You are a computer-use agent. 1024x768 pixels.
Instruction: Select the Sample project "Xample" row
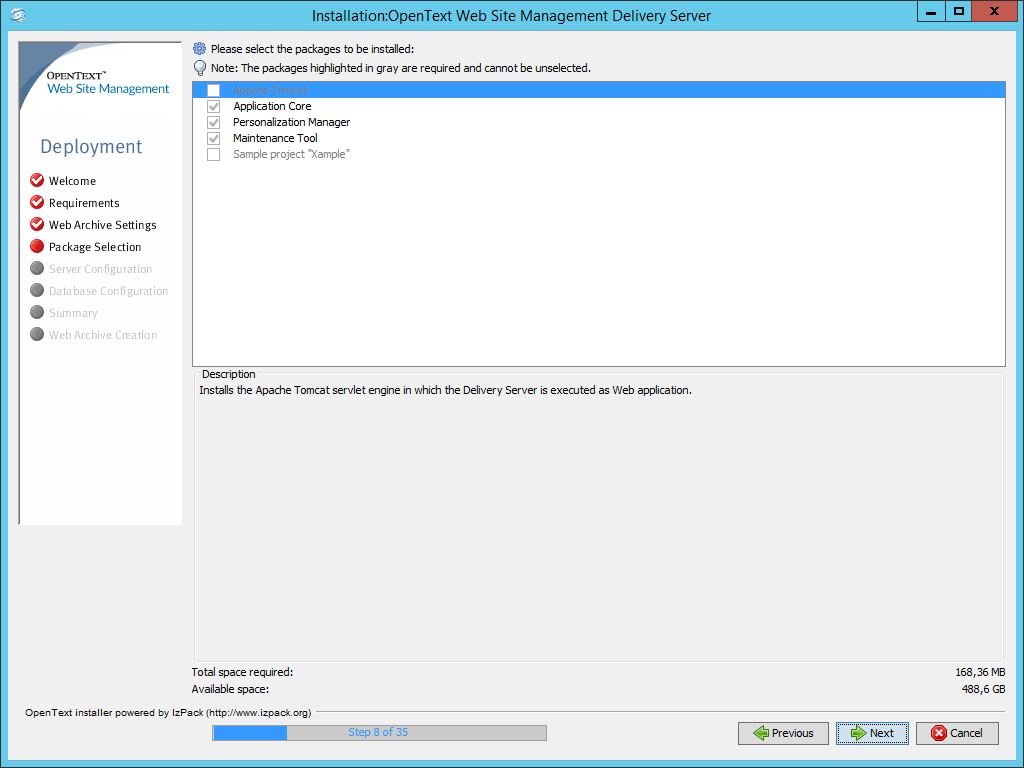tap(599, 154)
